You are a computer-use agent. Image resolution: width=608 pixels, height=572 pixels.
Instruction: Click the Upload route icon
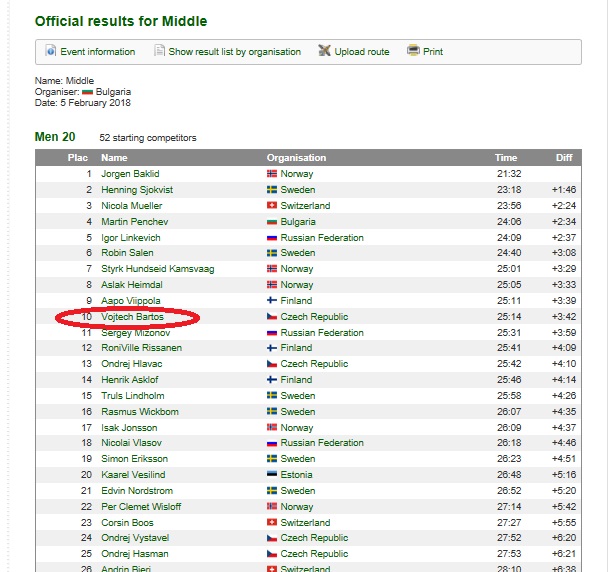click(325, 51)
